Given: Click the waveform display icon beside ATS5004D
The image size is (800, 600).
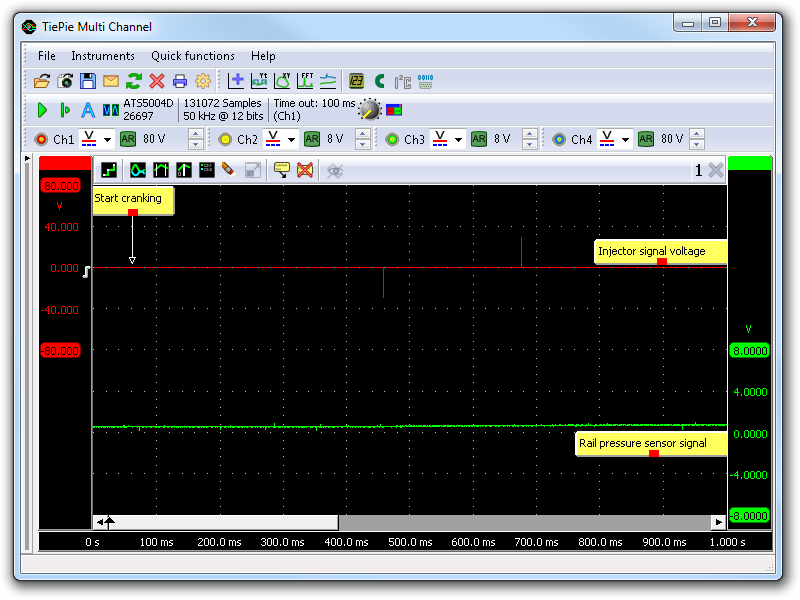Looking at the screenshot, I should pyautogui.click(x=111, y=110).
